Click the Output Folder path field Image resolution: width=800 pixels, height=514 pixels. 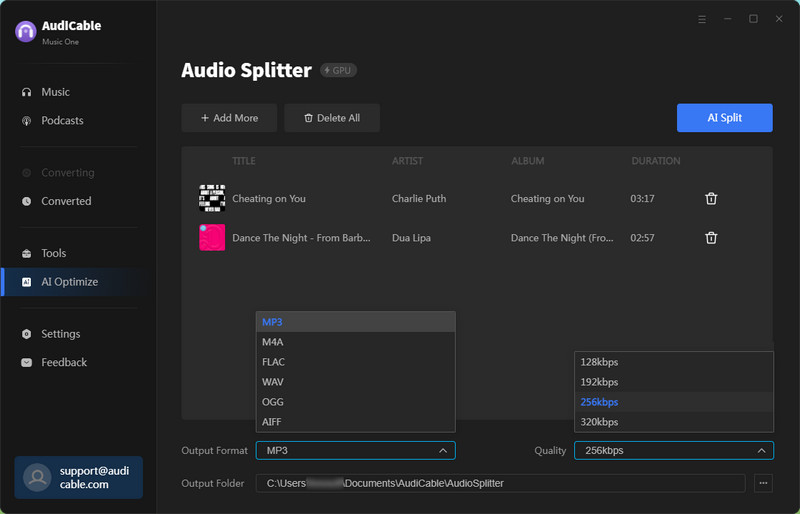tap(500, 483)
